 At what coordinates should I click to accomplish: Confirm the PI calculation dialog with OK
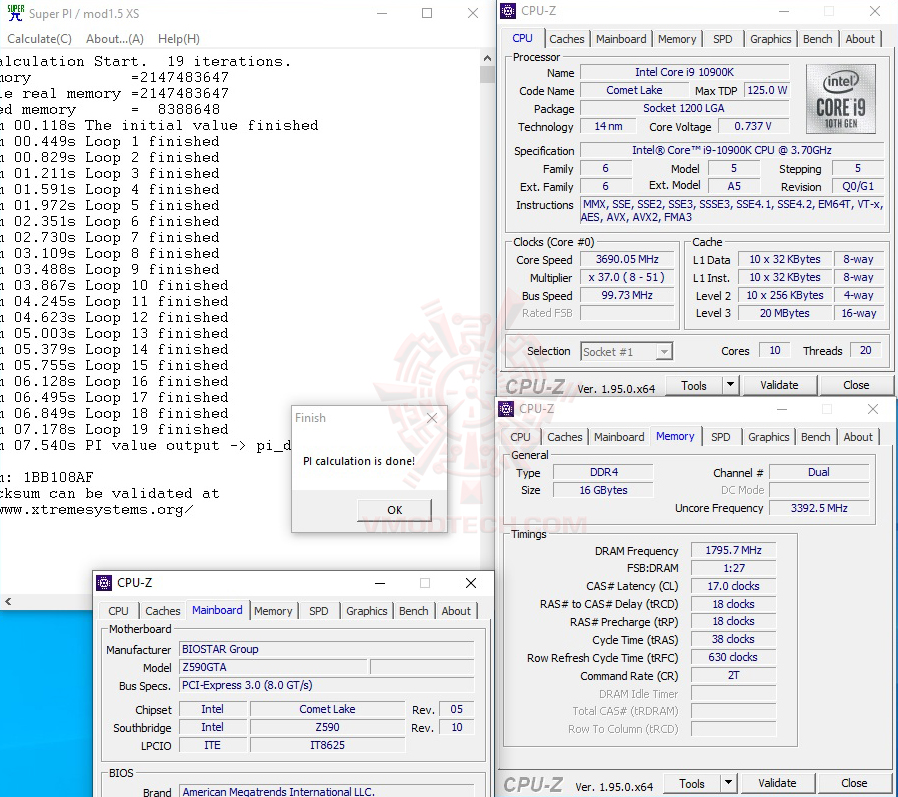point(395,510)
